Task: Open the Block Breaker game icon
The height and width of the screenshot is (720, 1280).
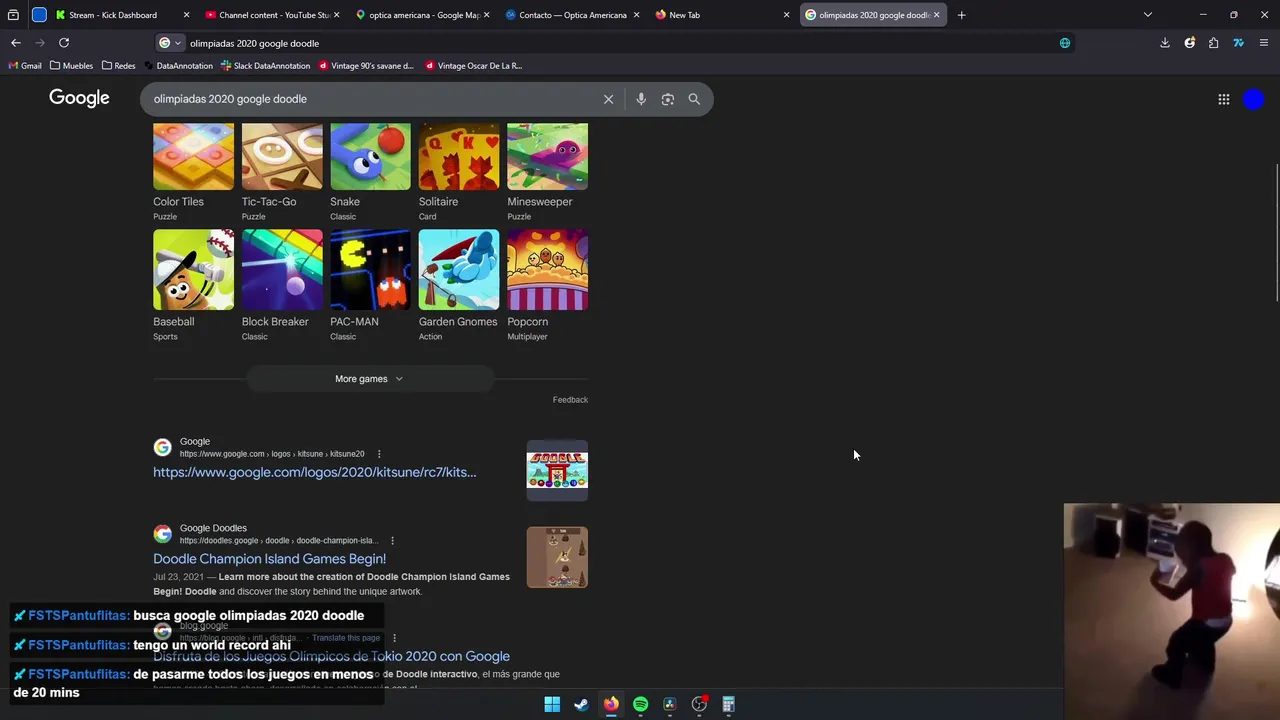Action: click(x=282, y=270)
